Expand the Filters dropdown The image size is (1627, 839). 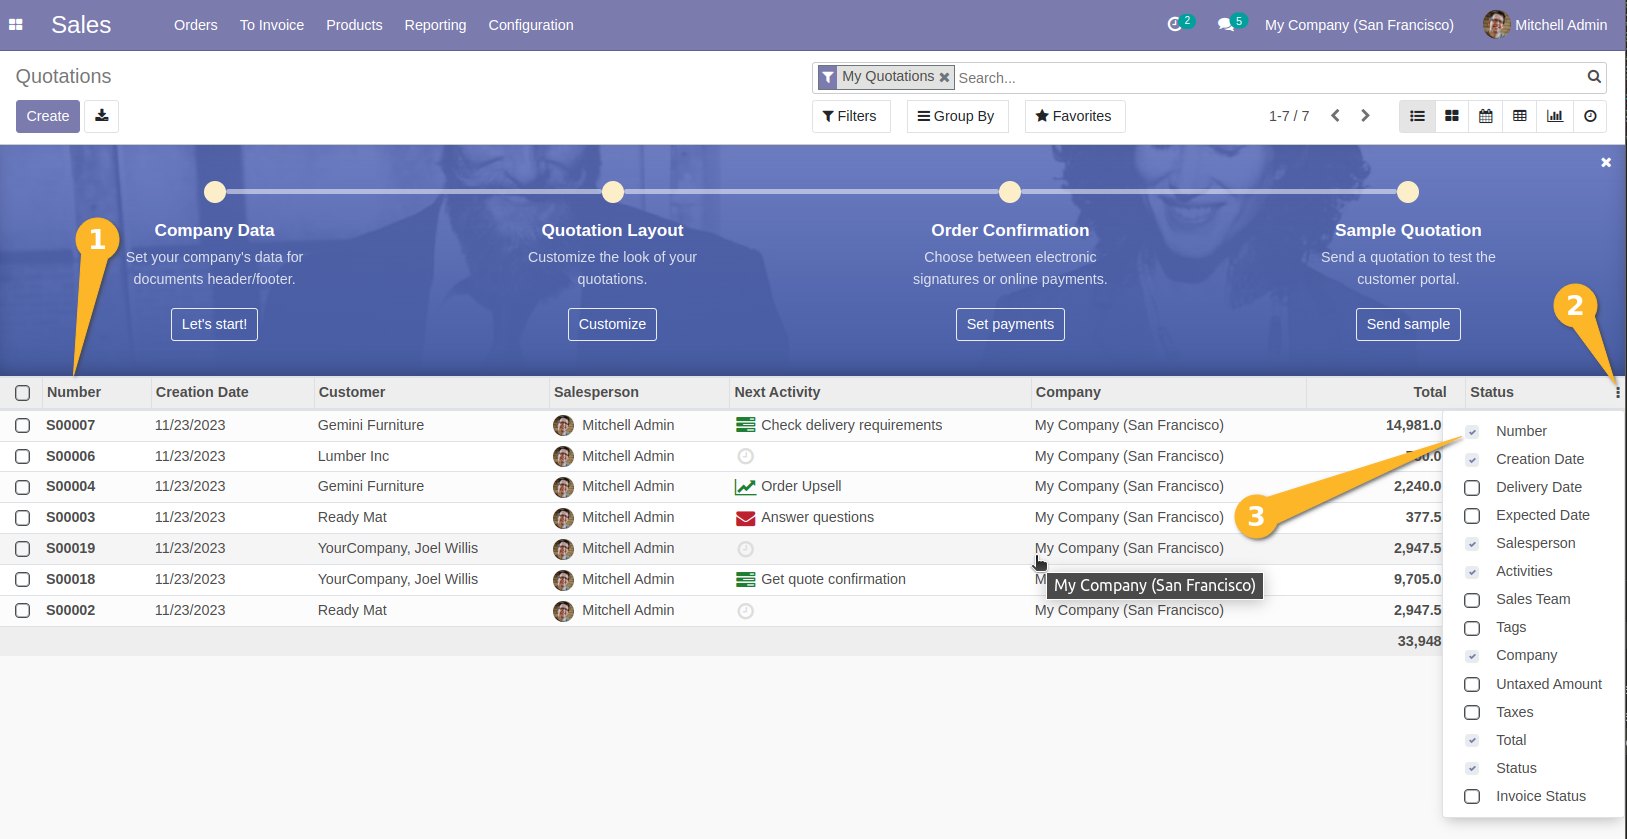(x=850, y=116)
